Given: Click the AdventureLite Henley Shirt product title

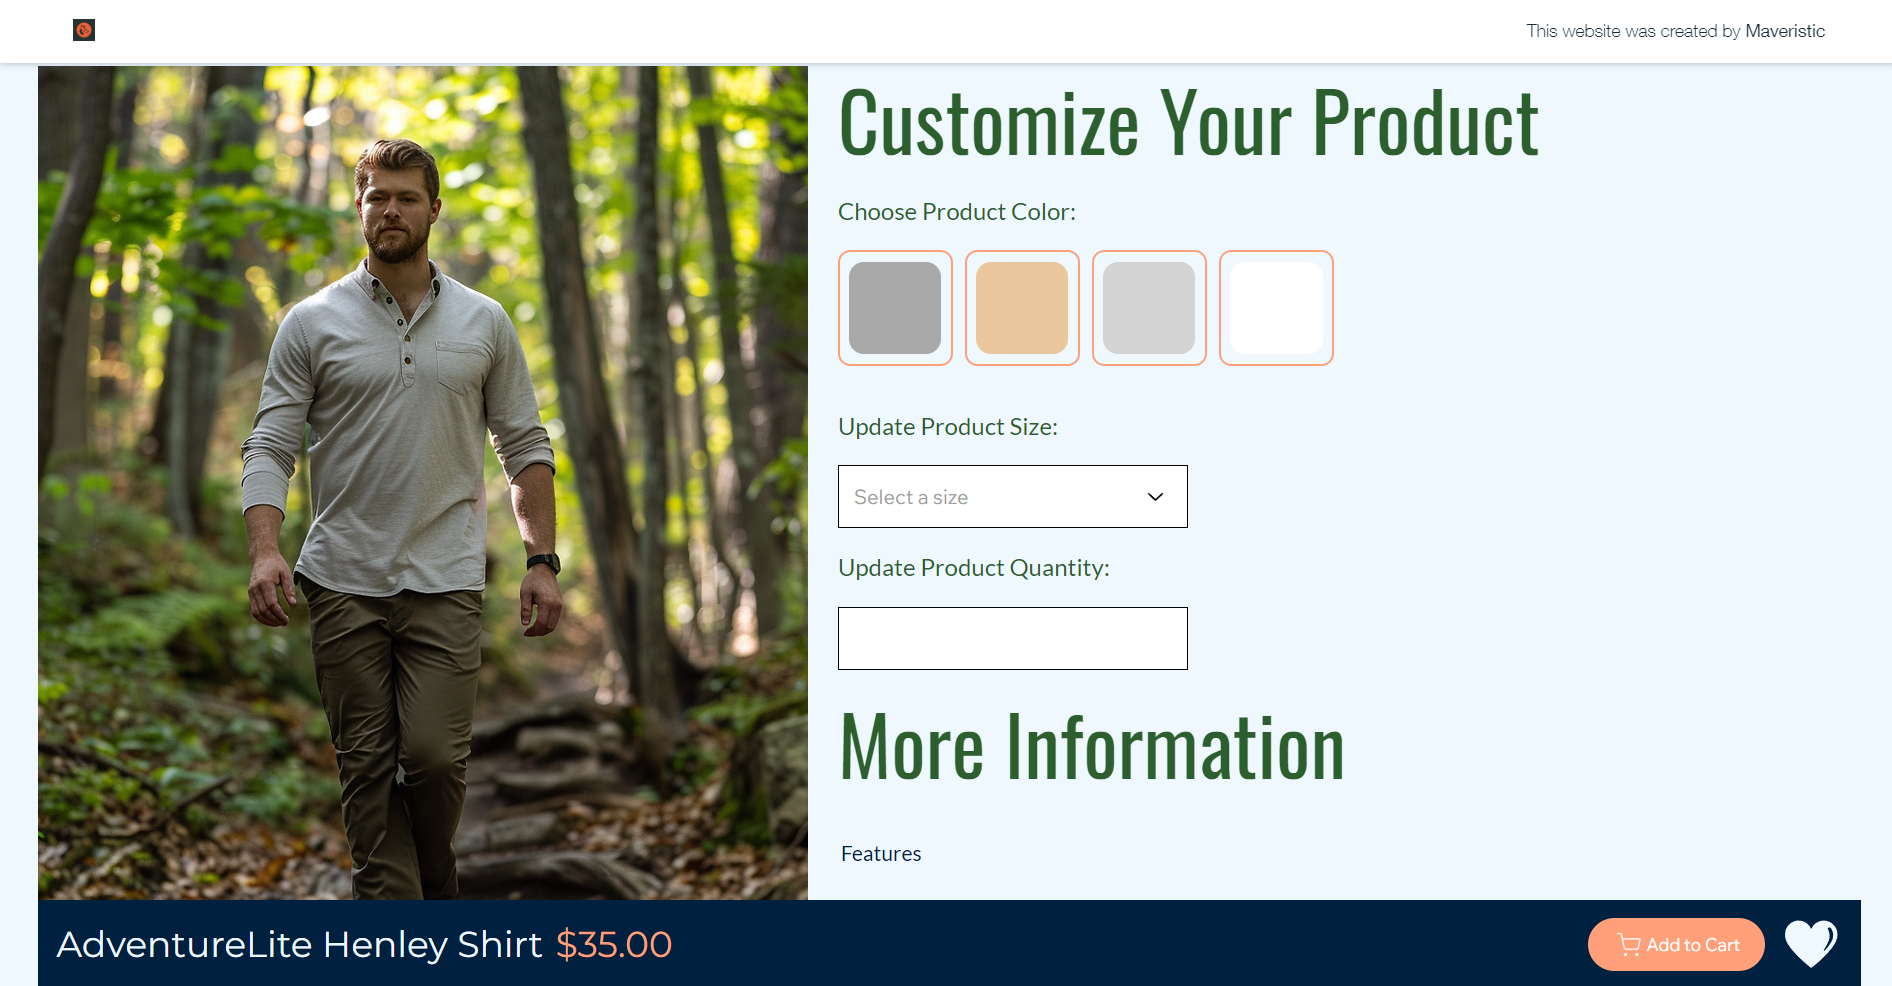Looking at the screenshot, I should 299,945.
